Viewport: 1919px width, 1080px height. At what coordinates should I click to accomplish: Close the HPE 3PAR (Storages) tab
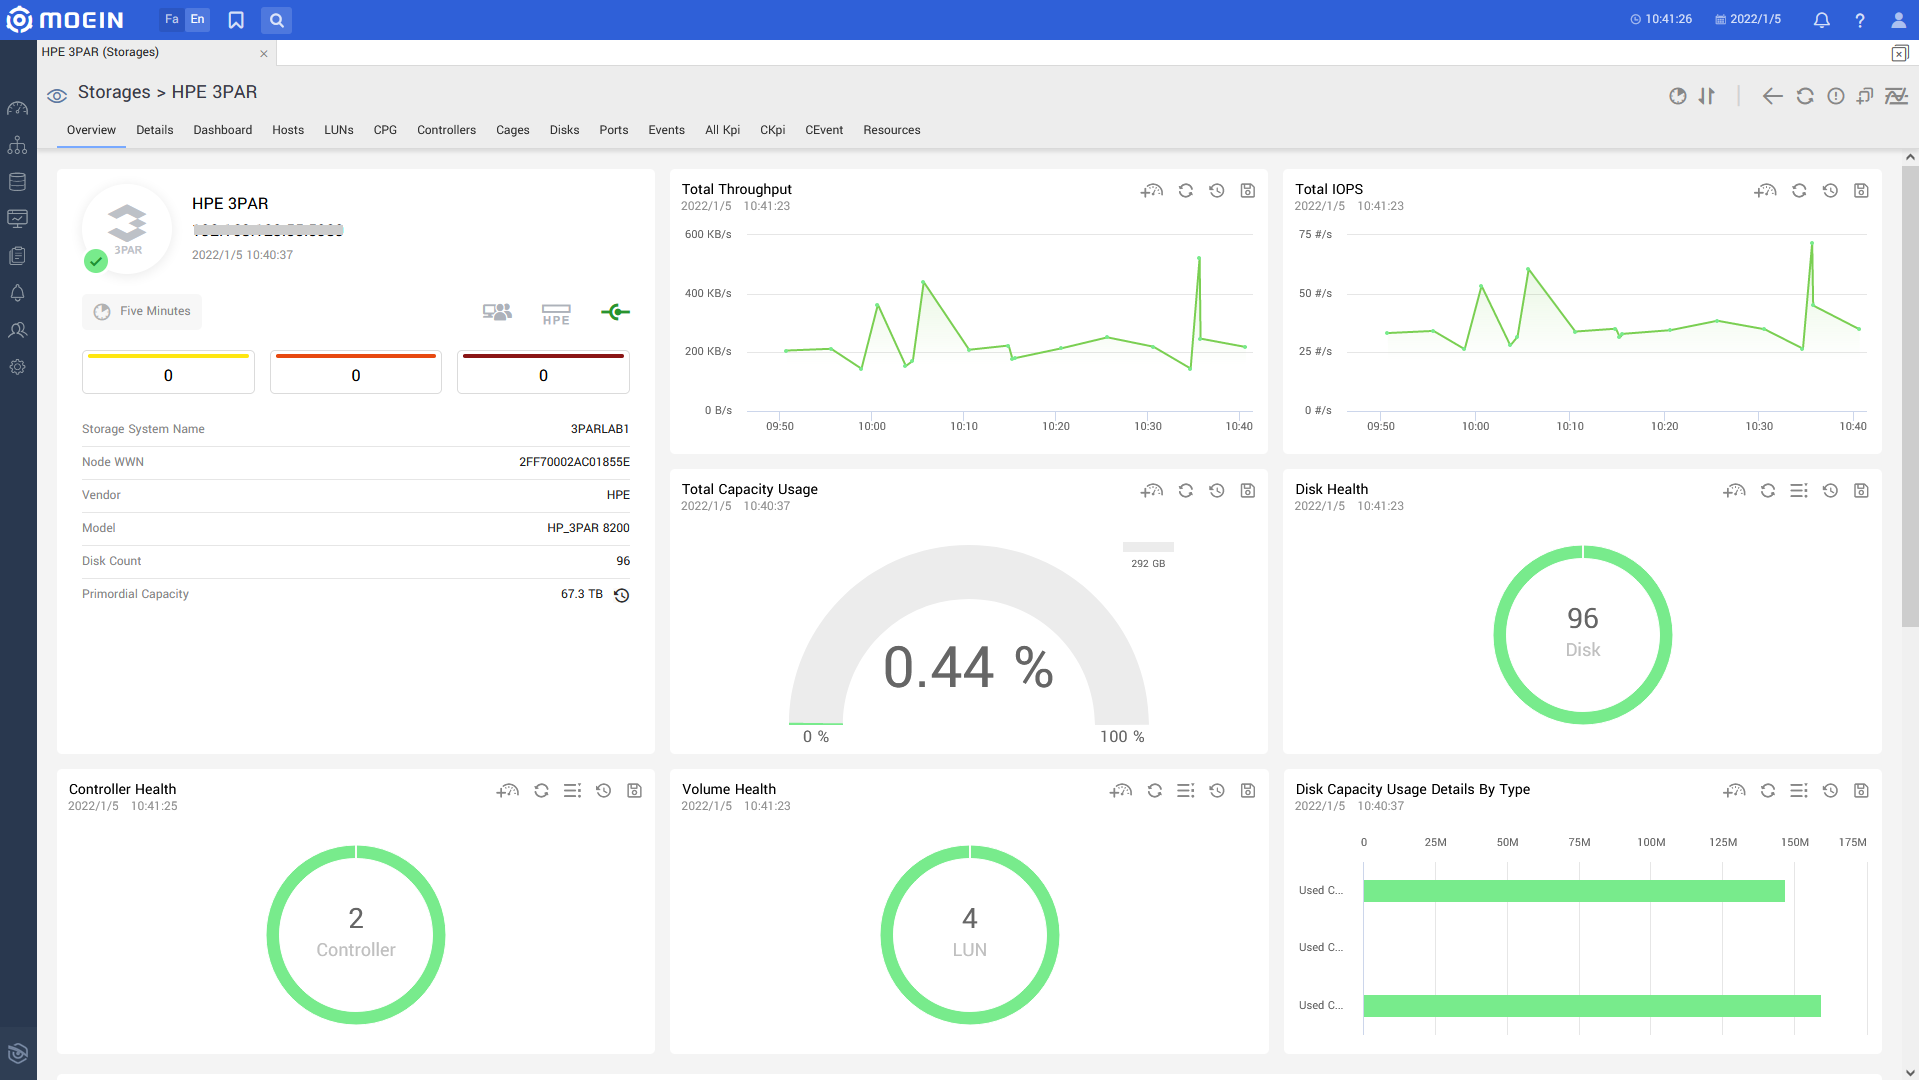(x=264, y=54)
